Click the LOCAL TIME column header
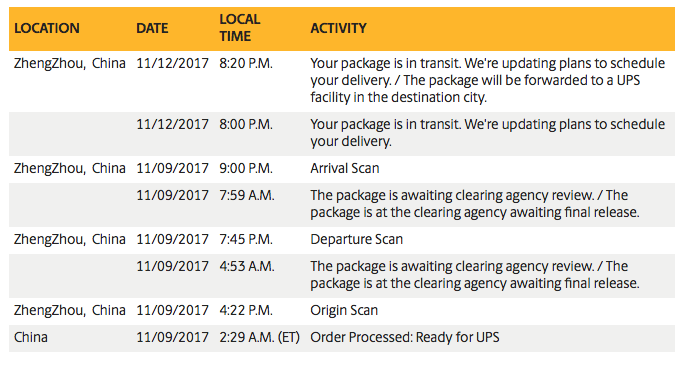 coord(240,28)
